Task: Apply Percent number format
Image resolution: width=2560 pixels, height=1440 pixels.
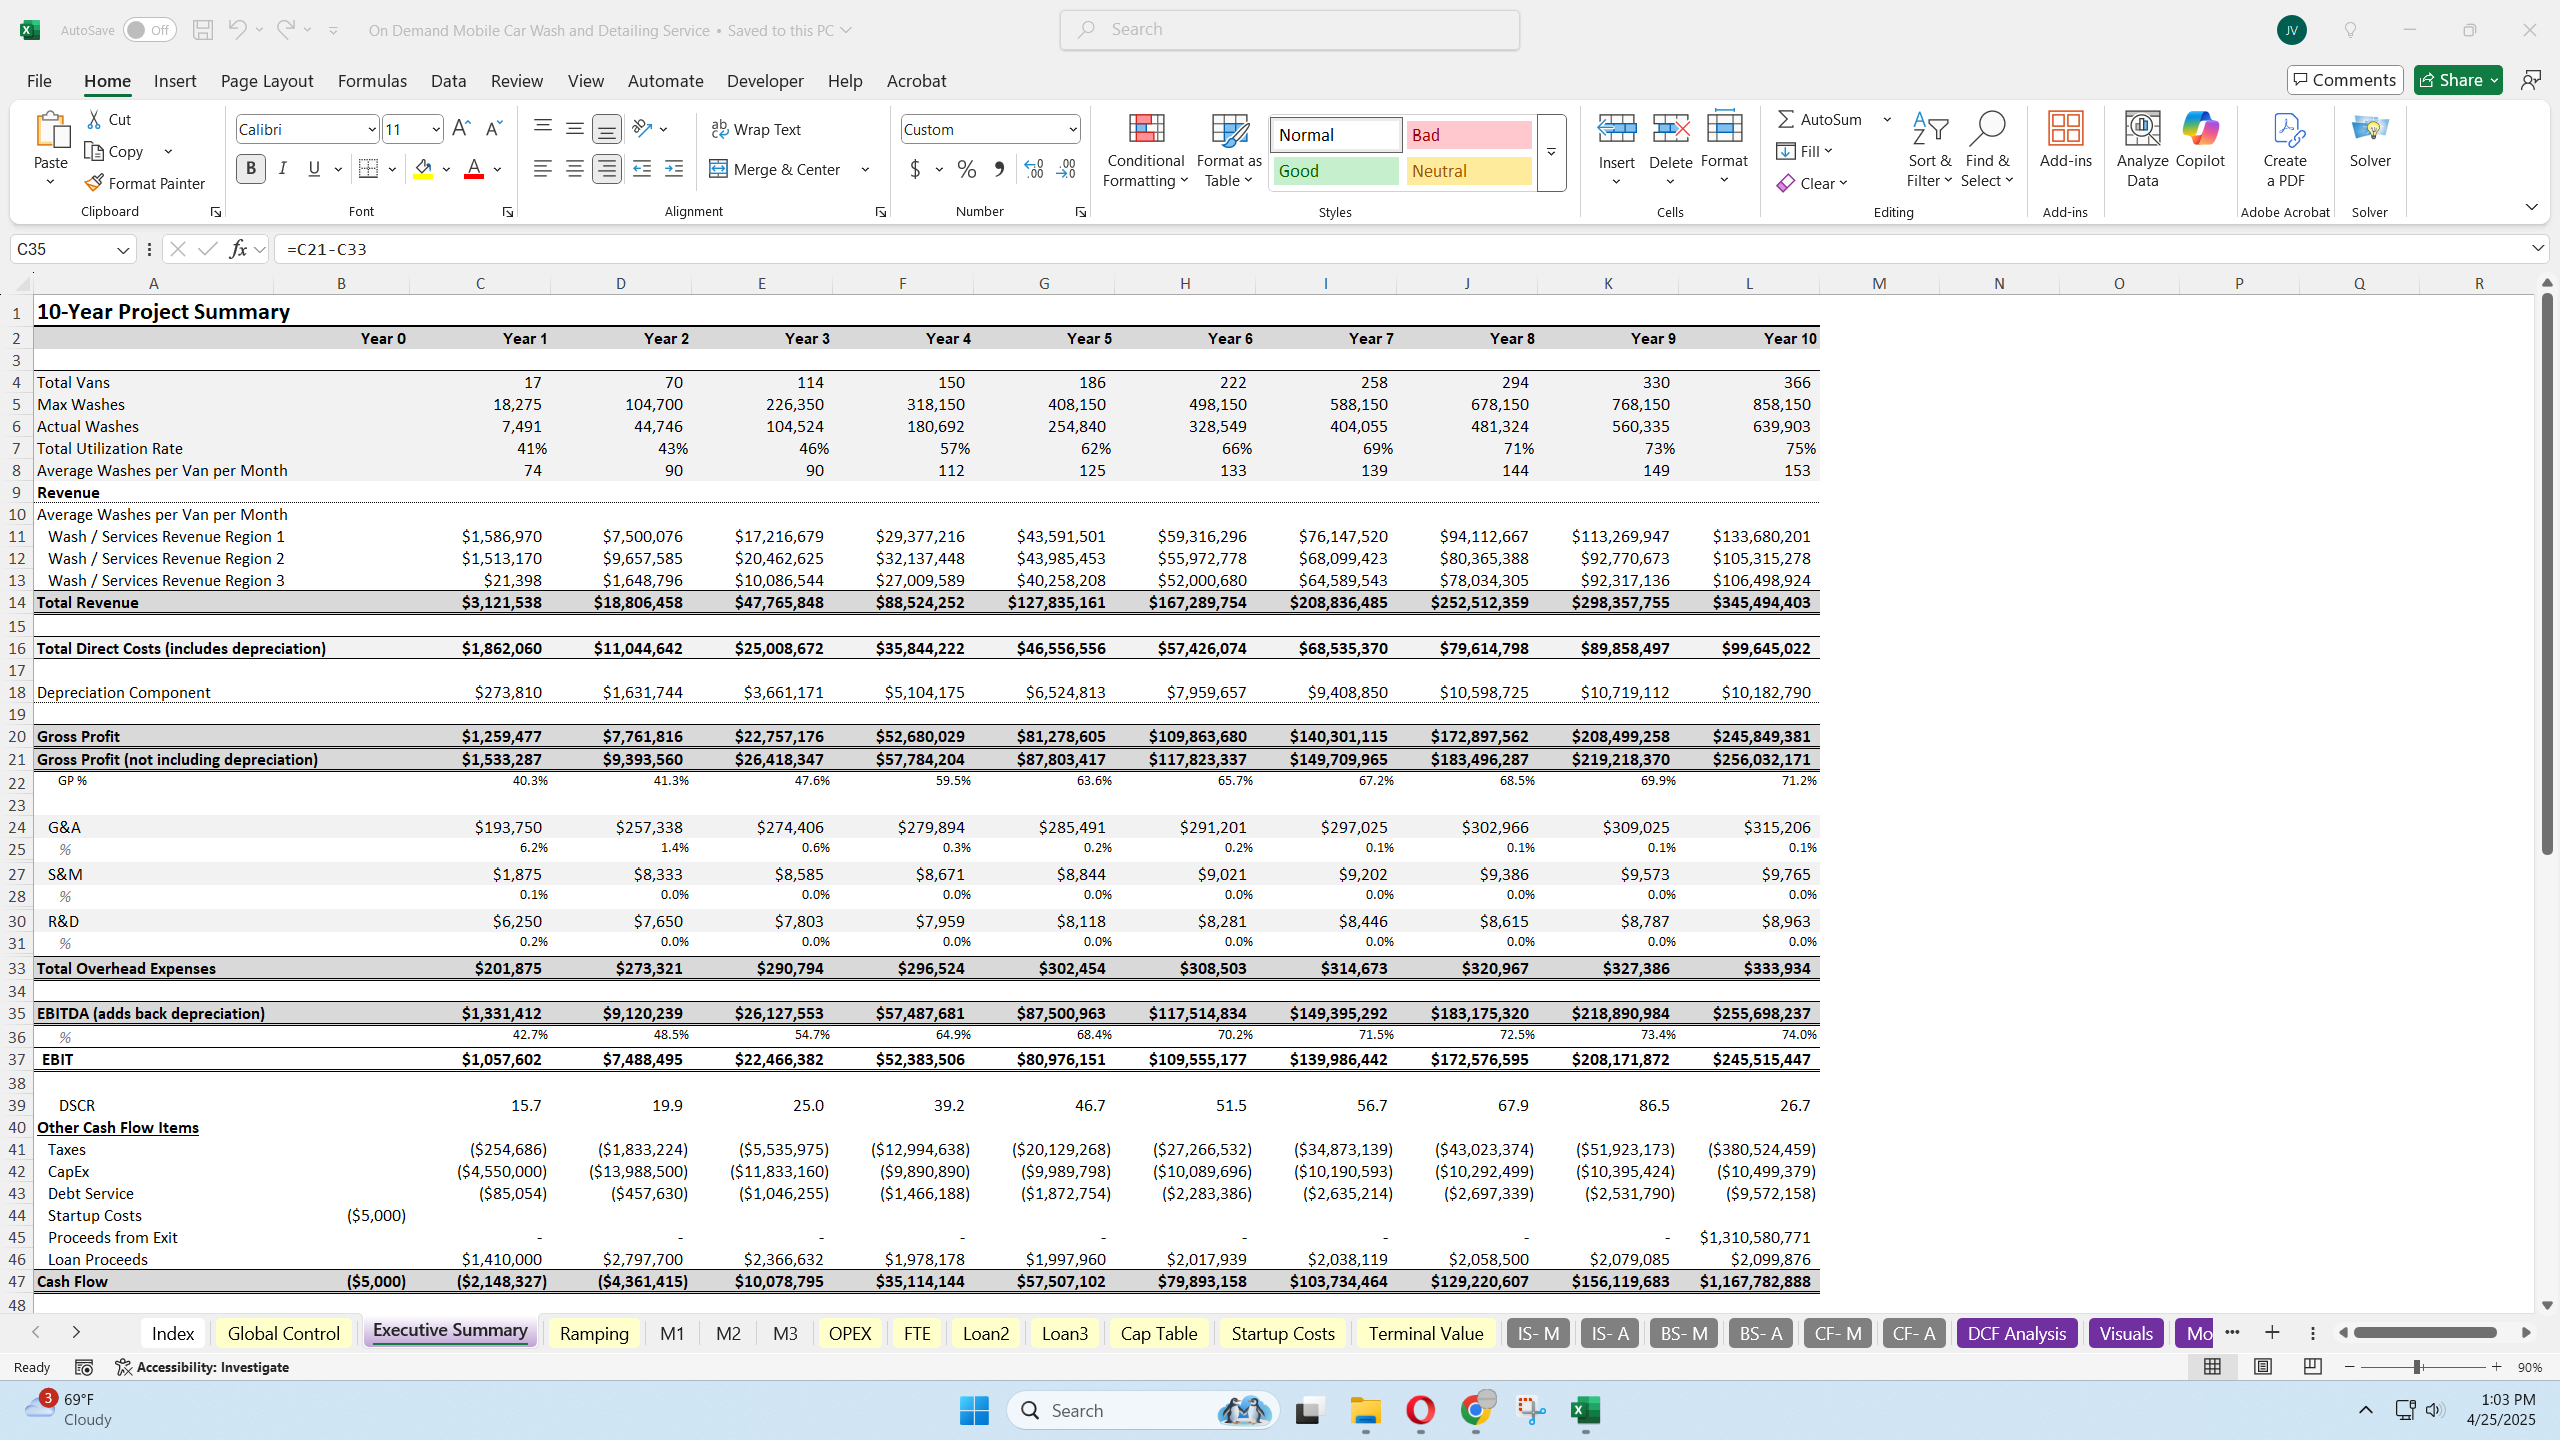Action: 965,170
